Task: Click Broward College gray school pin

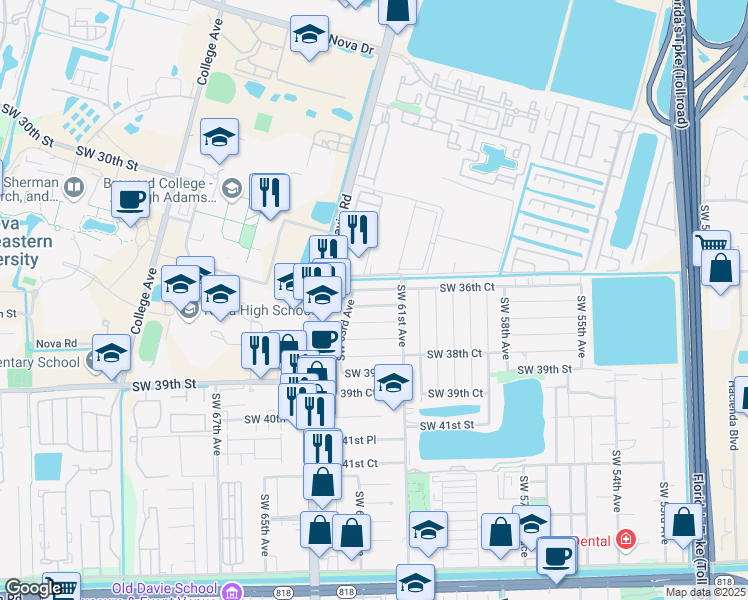Action: (x=232, y=189)
